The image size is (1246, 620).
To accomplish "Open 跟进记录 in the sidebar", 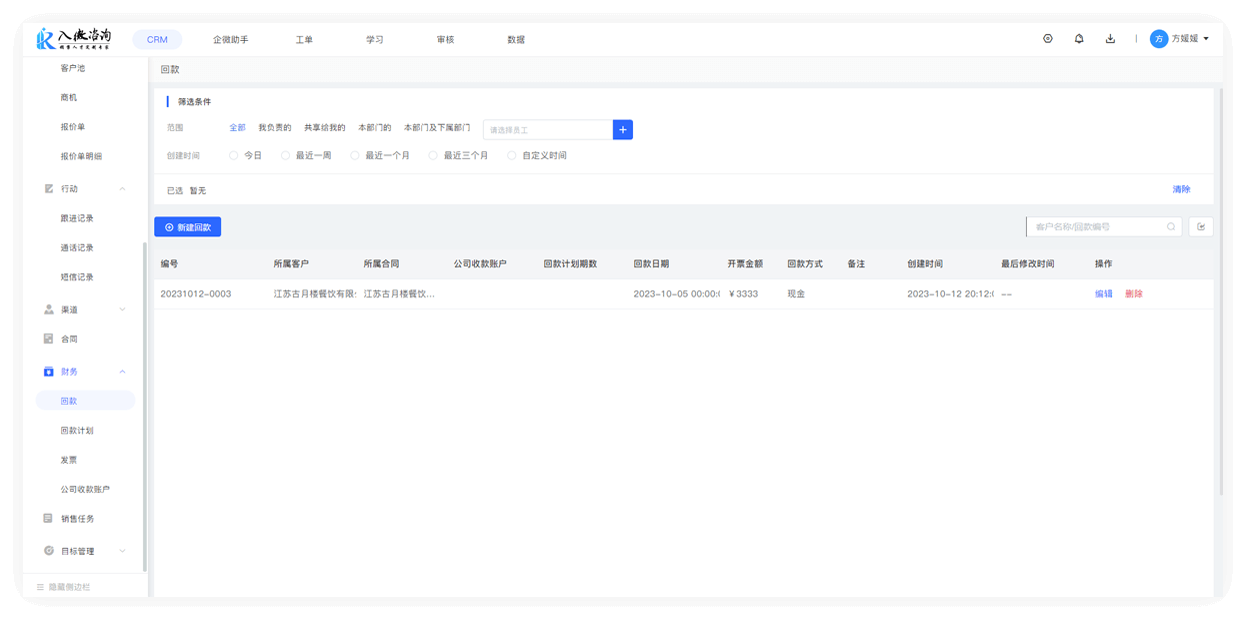I will (x=77, y=218).
